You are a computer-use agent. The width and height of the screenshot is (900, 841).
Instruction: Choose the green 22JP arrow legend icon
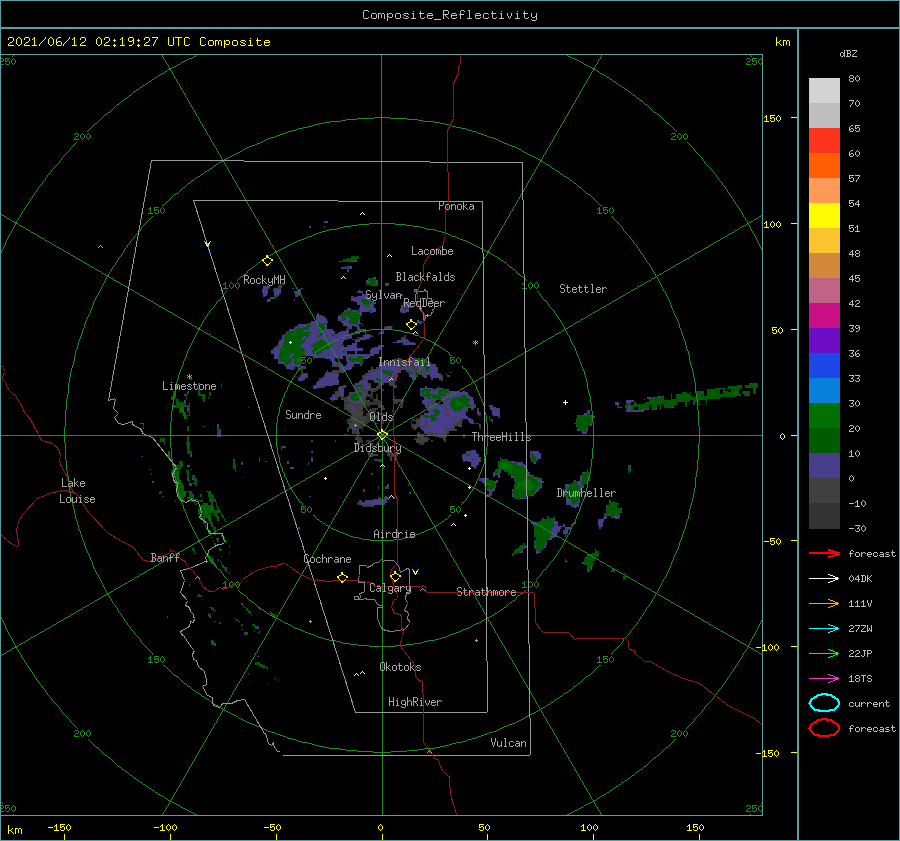tap(824, 653)
